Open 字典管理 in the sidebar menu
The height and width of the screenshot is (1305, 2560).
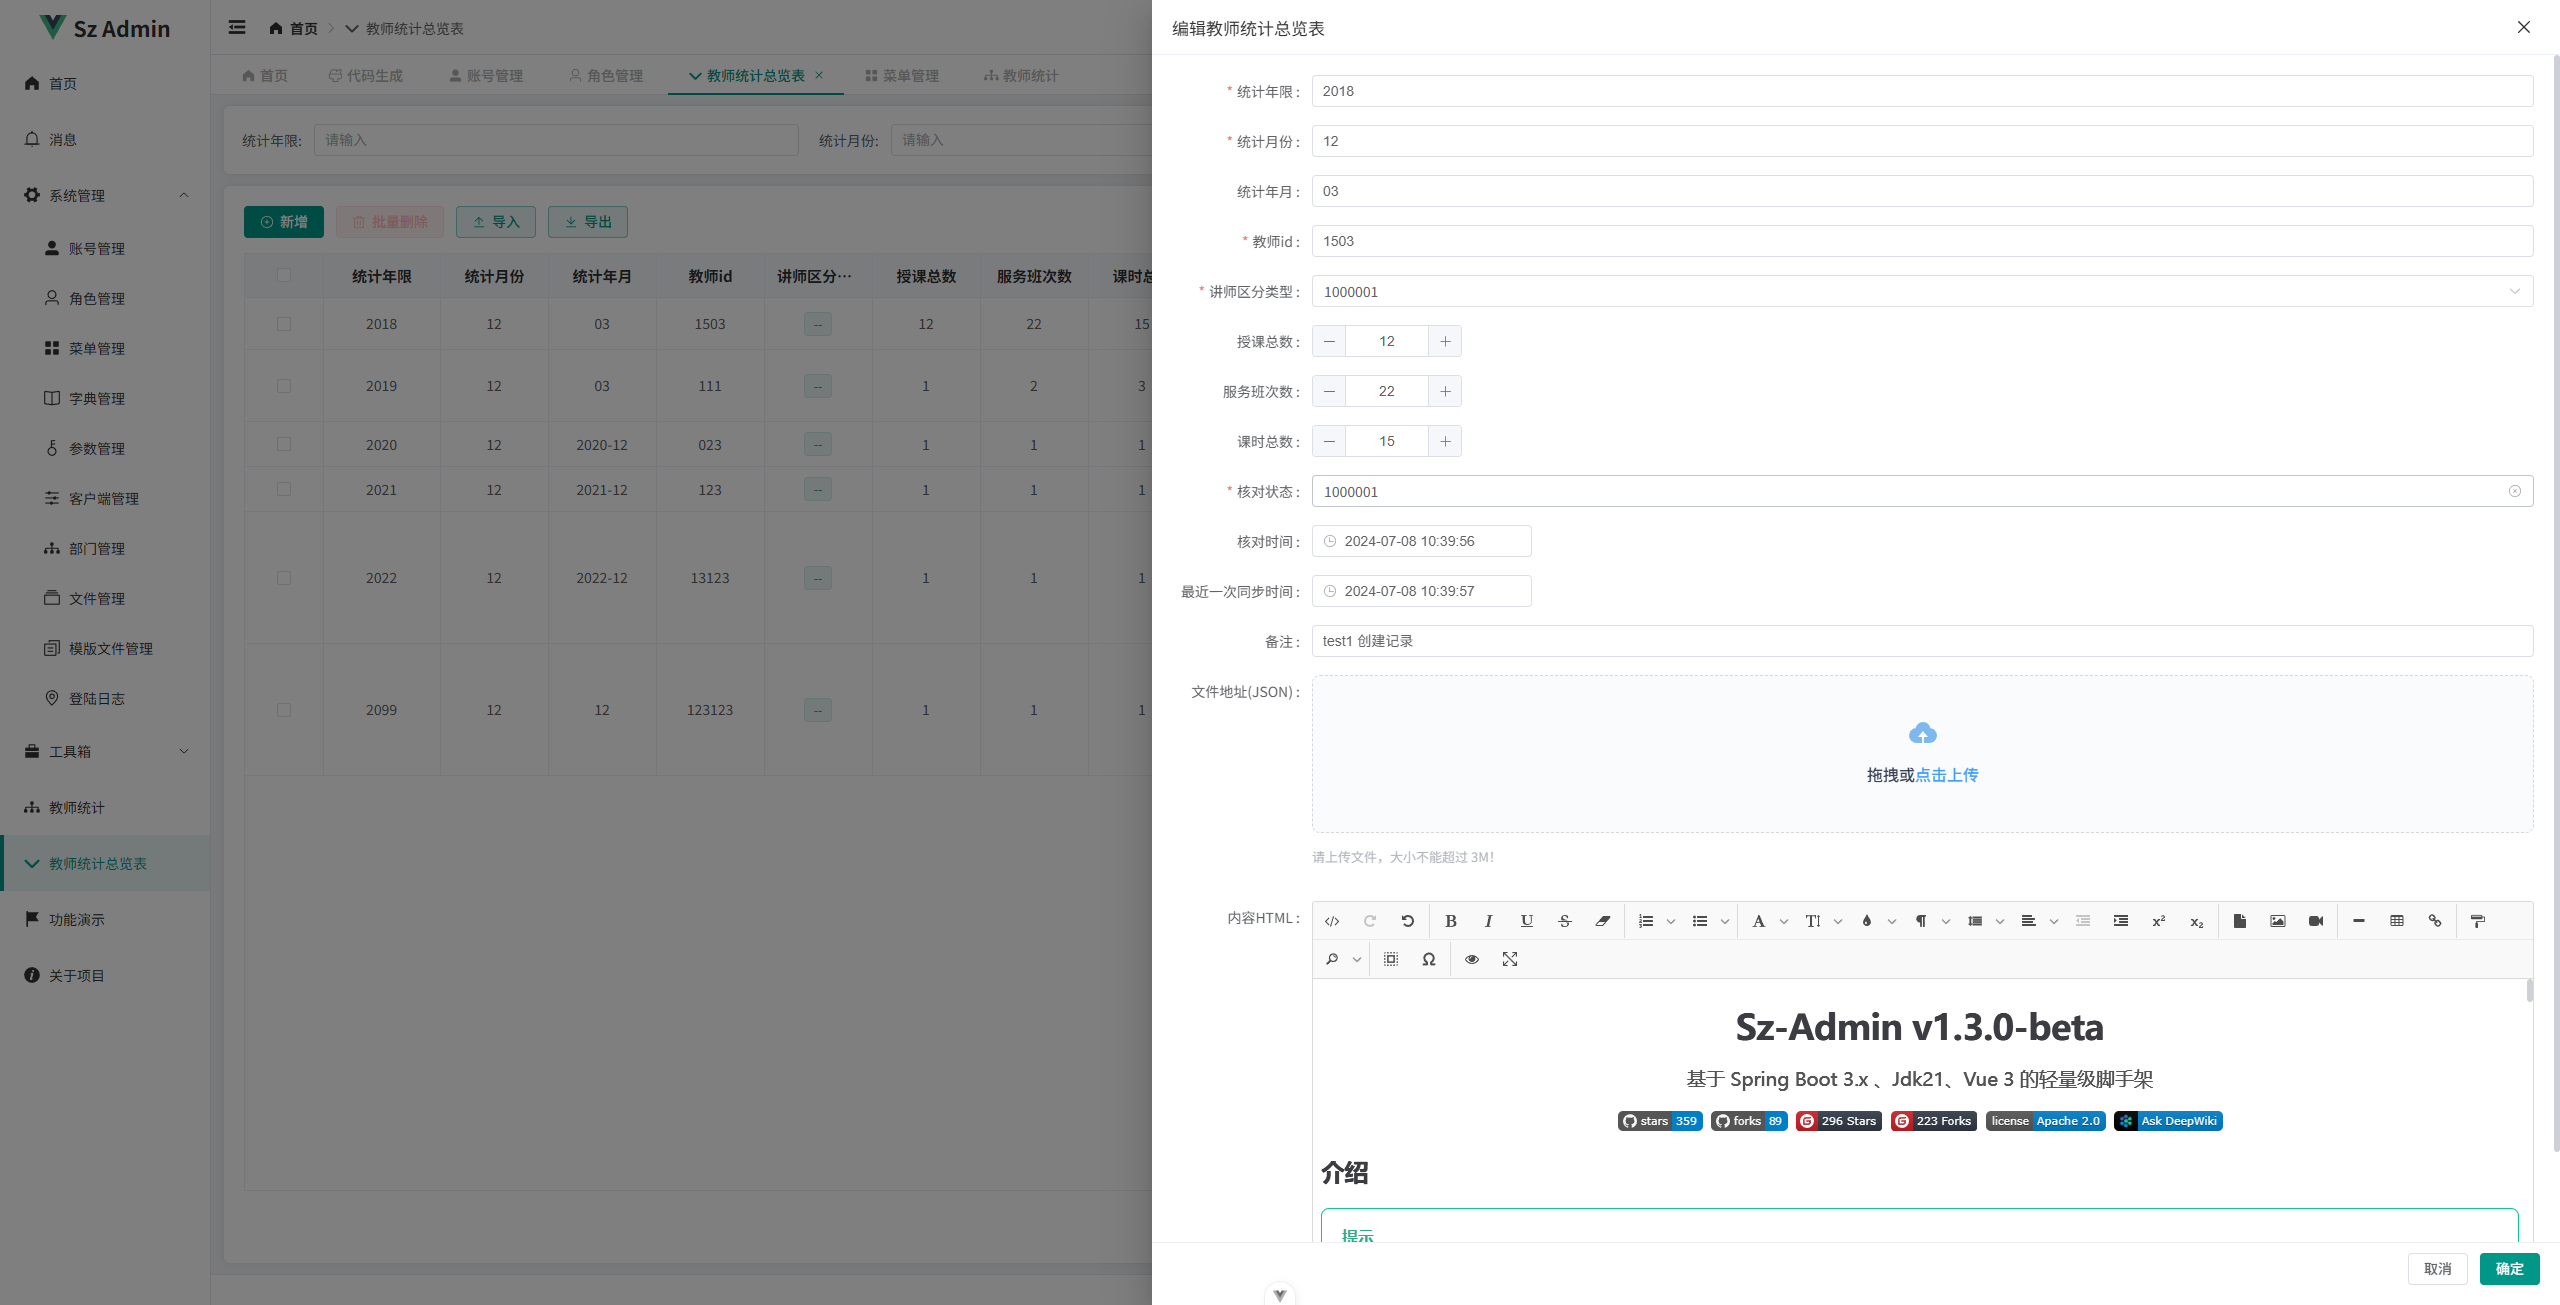point(97,398)
